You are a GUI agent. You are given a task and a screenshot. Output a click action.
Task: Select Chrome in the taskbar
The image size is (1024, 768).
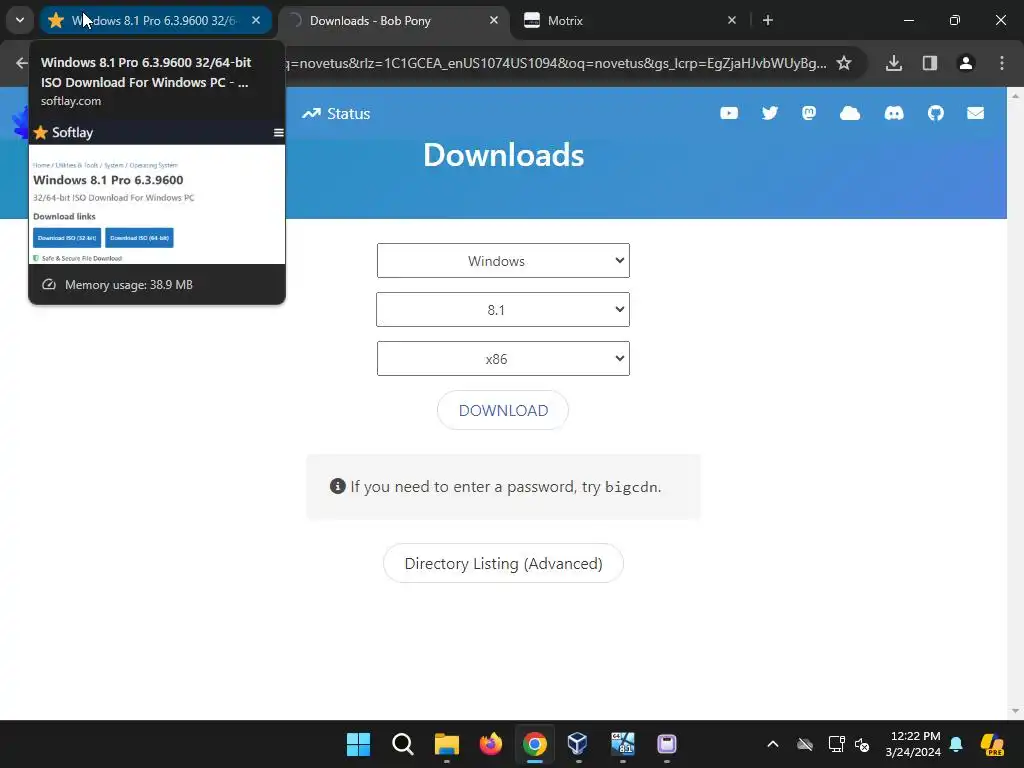(534, 744)
